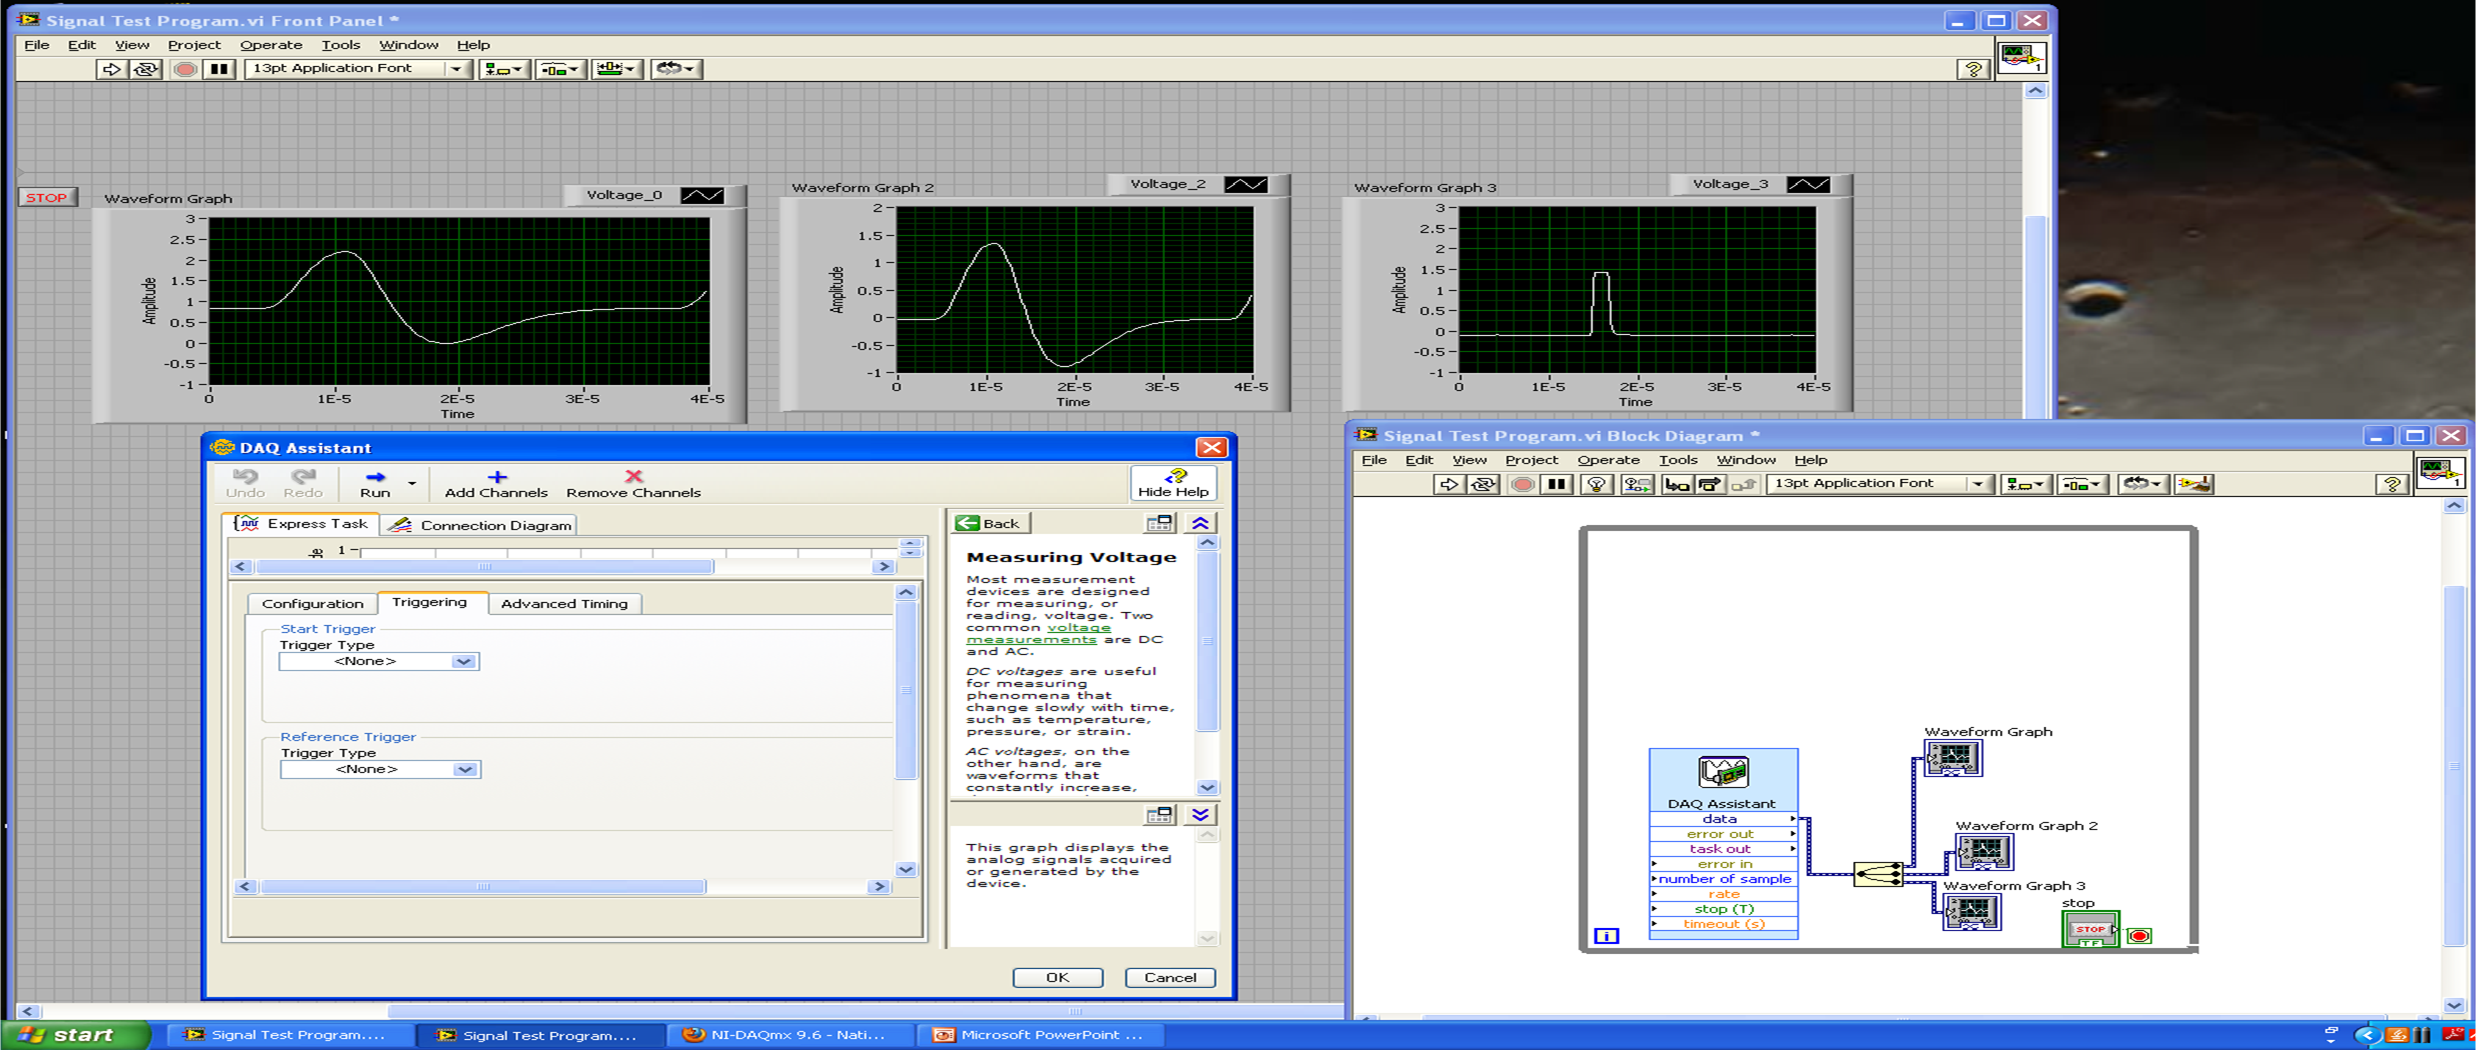Collapse upper help pane with double chevron
2476x1050 pixels.
point(1201,523)
